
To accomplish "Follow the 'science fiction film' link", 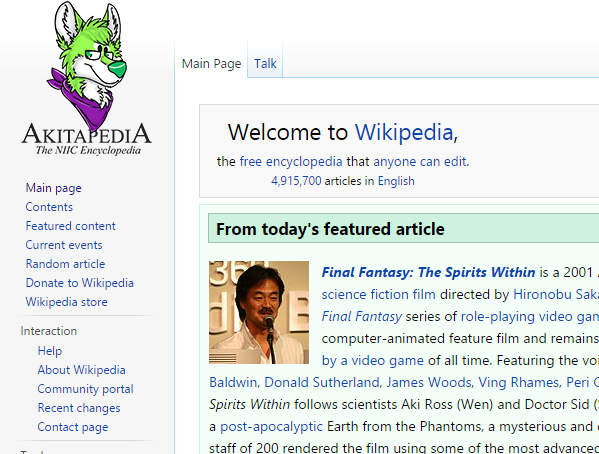I will [379, 294].
